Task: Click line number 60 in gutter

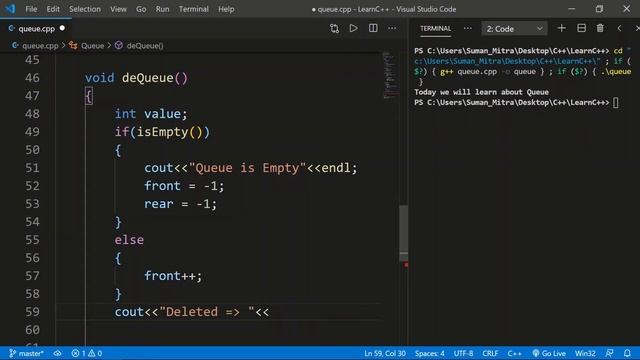Action: click(32, 330)
